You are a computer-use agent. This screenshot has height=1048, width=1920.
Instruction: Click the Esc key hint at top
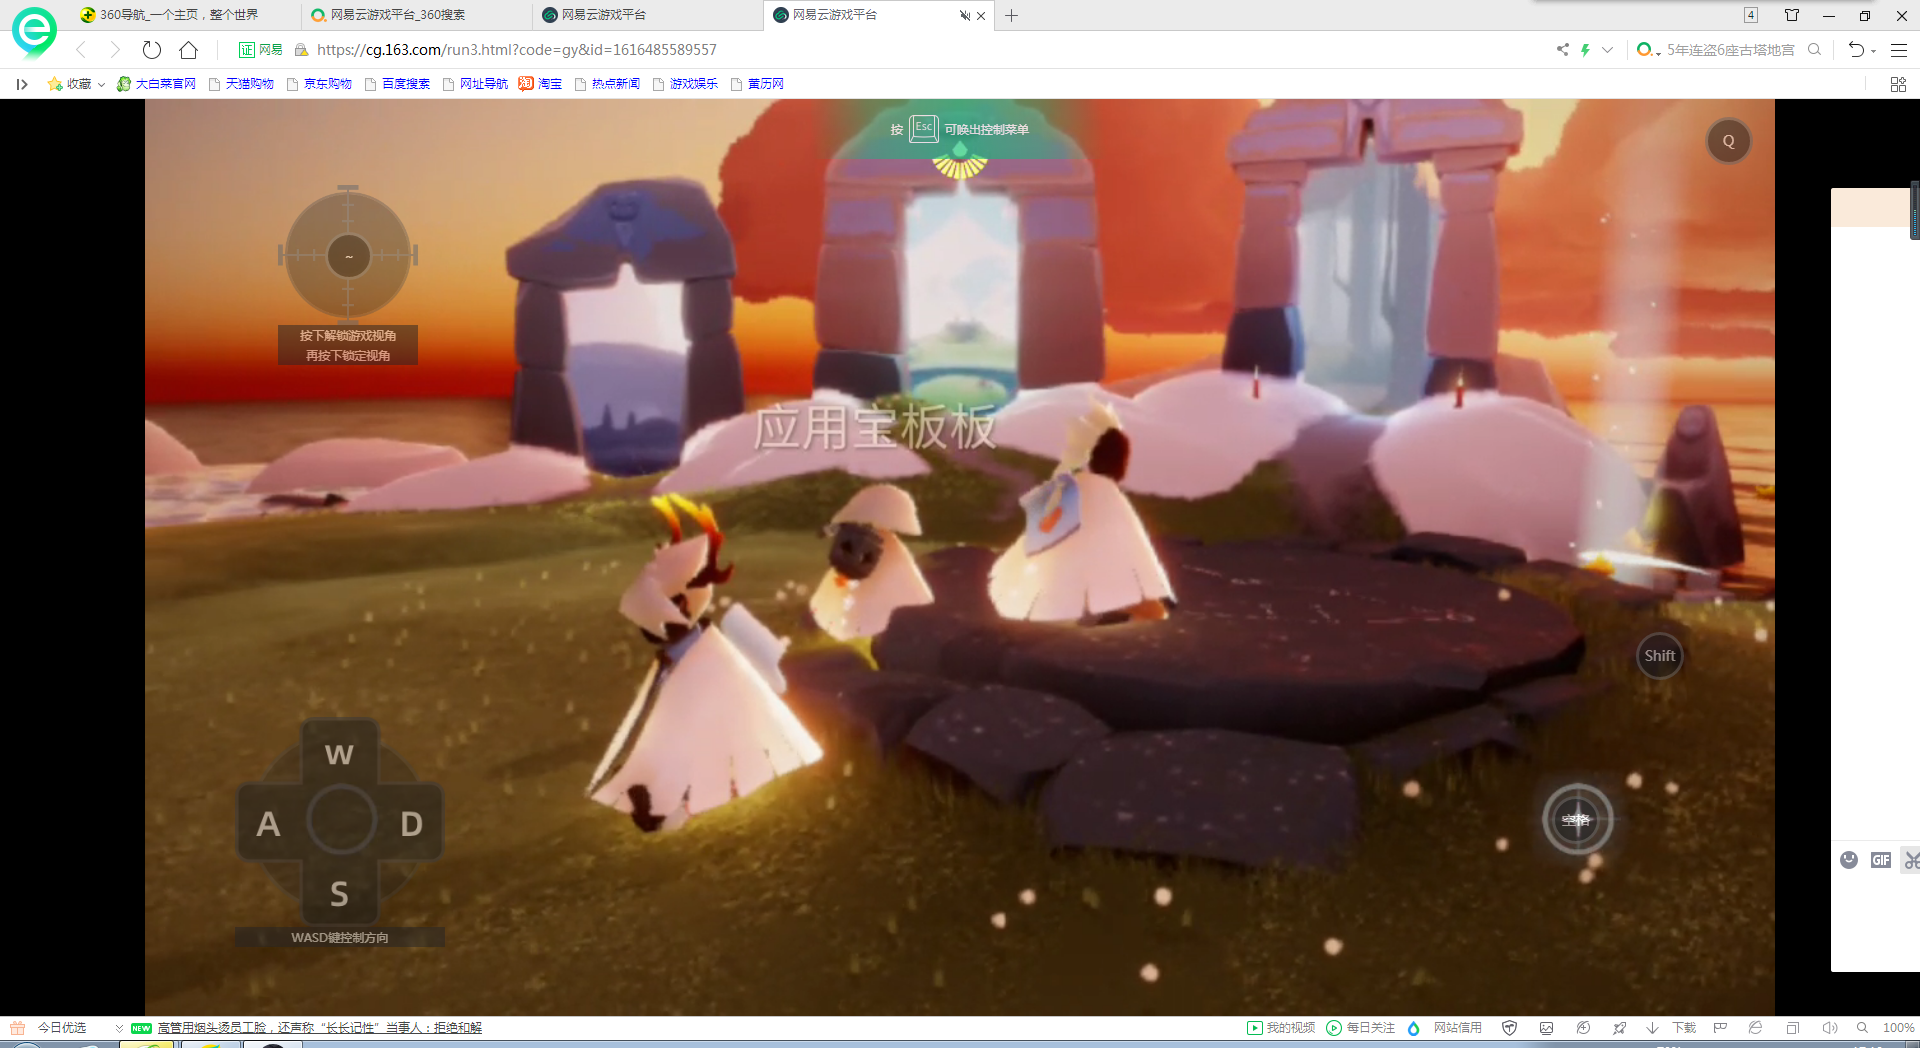pyautogui.click(x=923, y=128)
